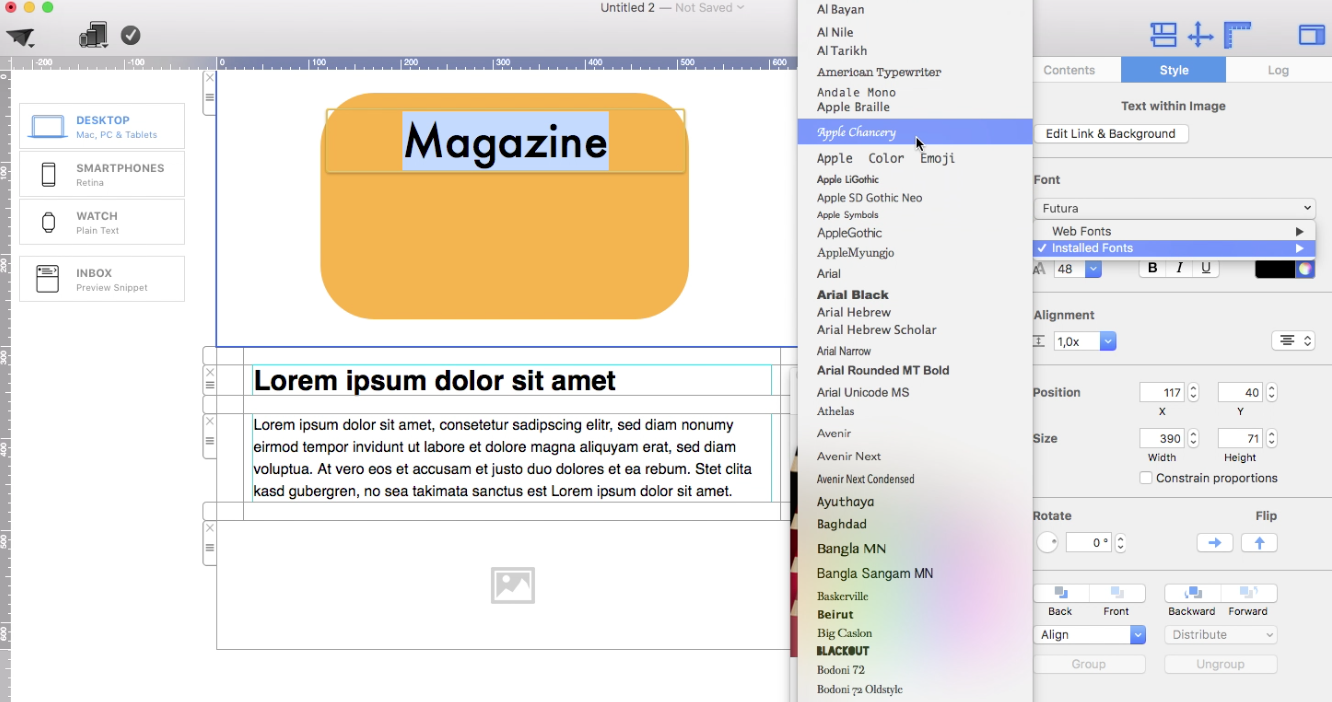This screenshot has height=702, width=1332.
Task: Toggle the ruler icon in the top toolbar
Action: (1237, 34)
